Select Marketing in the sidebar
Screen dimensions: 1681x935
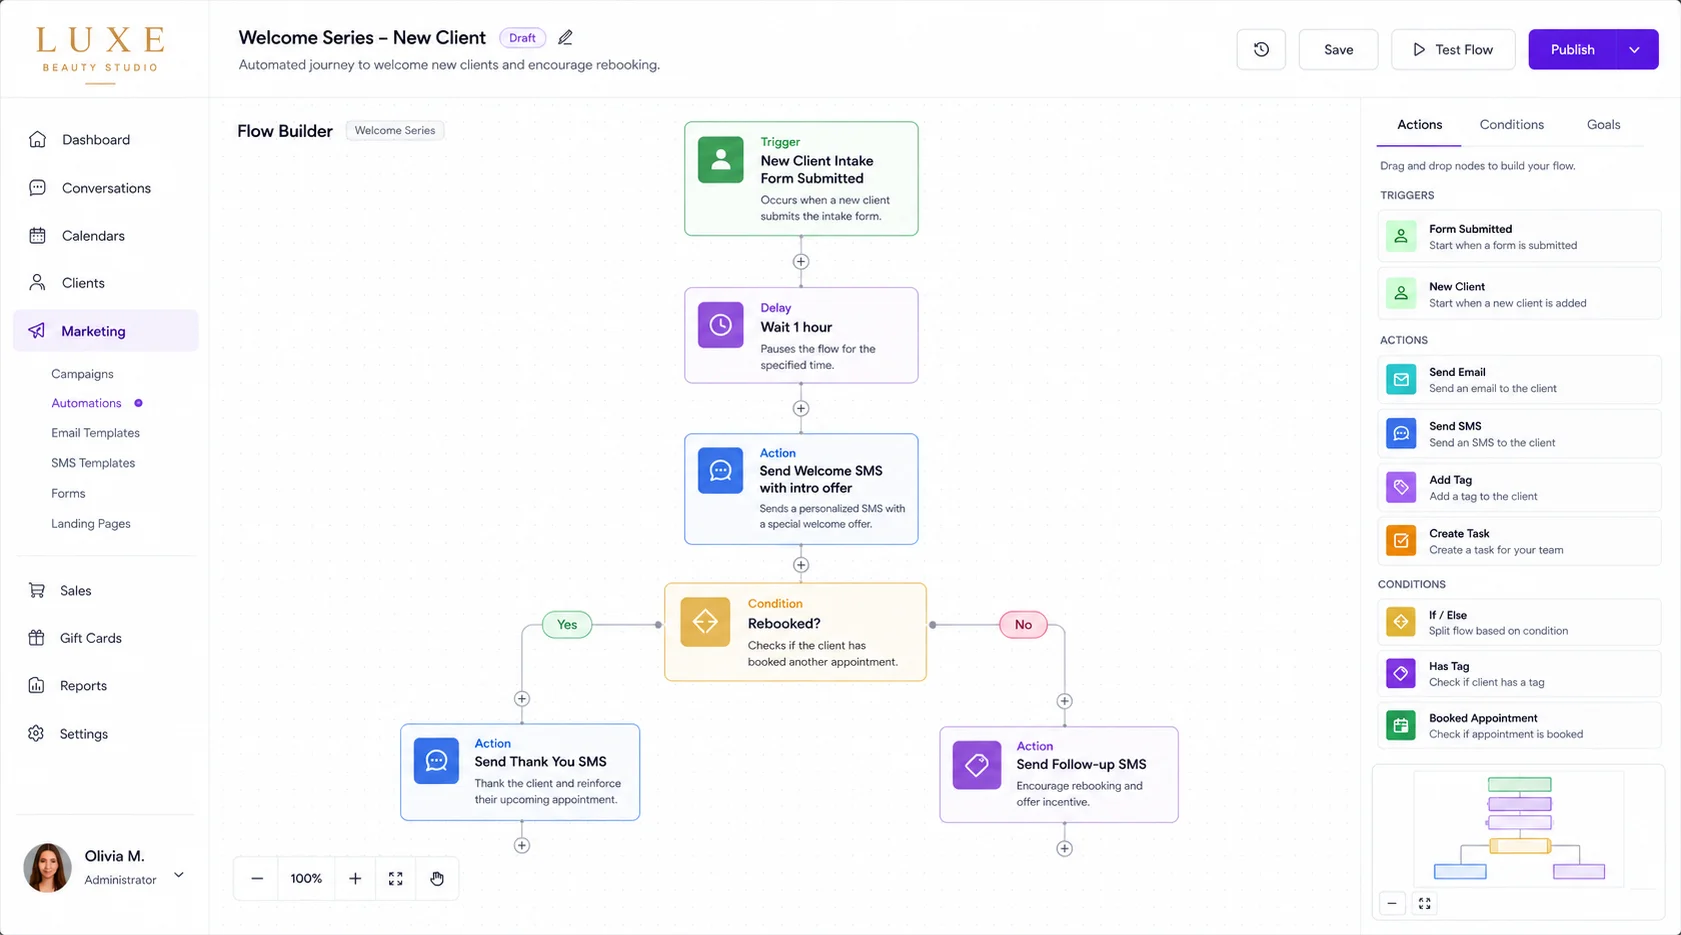pos(105,331)
